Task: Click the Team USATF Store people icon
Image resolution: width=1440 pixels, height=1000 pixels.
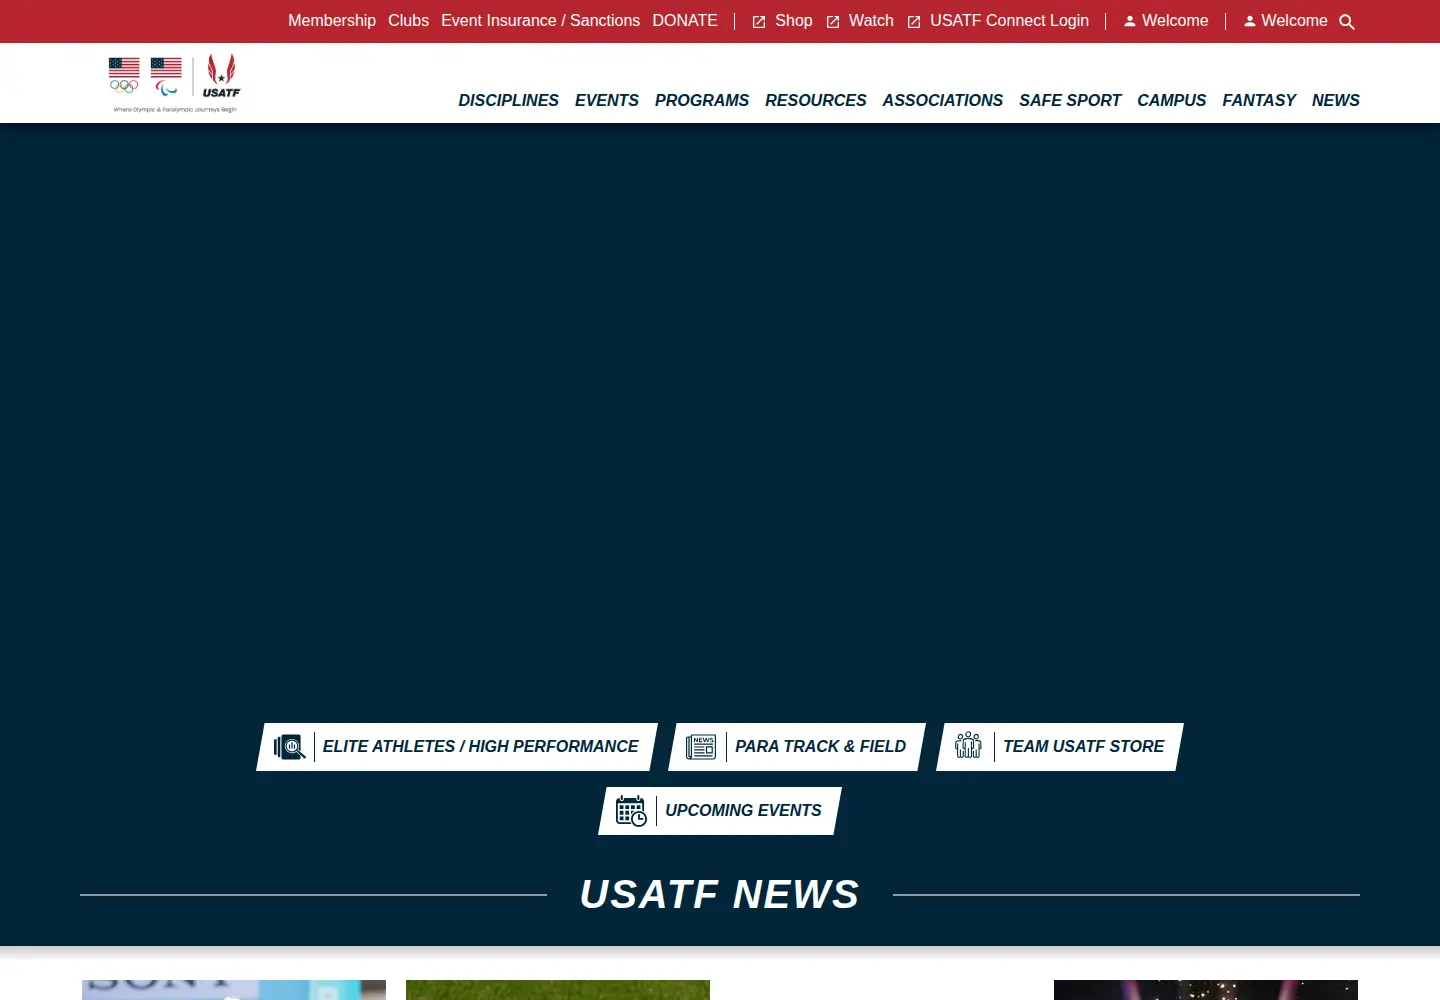Action: (968, 746)
